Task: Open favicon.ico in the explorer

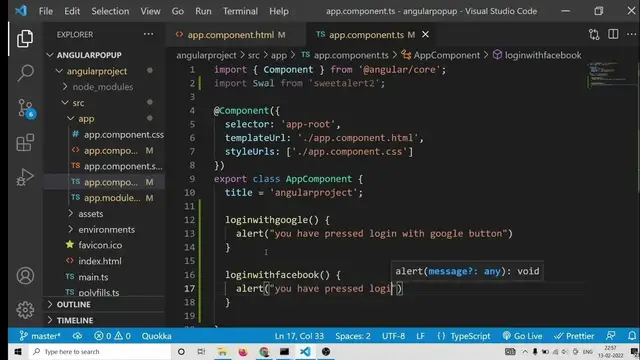Action: (x=100, y=245)
